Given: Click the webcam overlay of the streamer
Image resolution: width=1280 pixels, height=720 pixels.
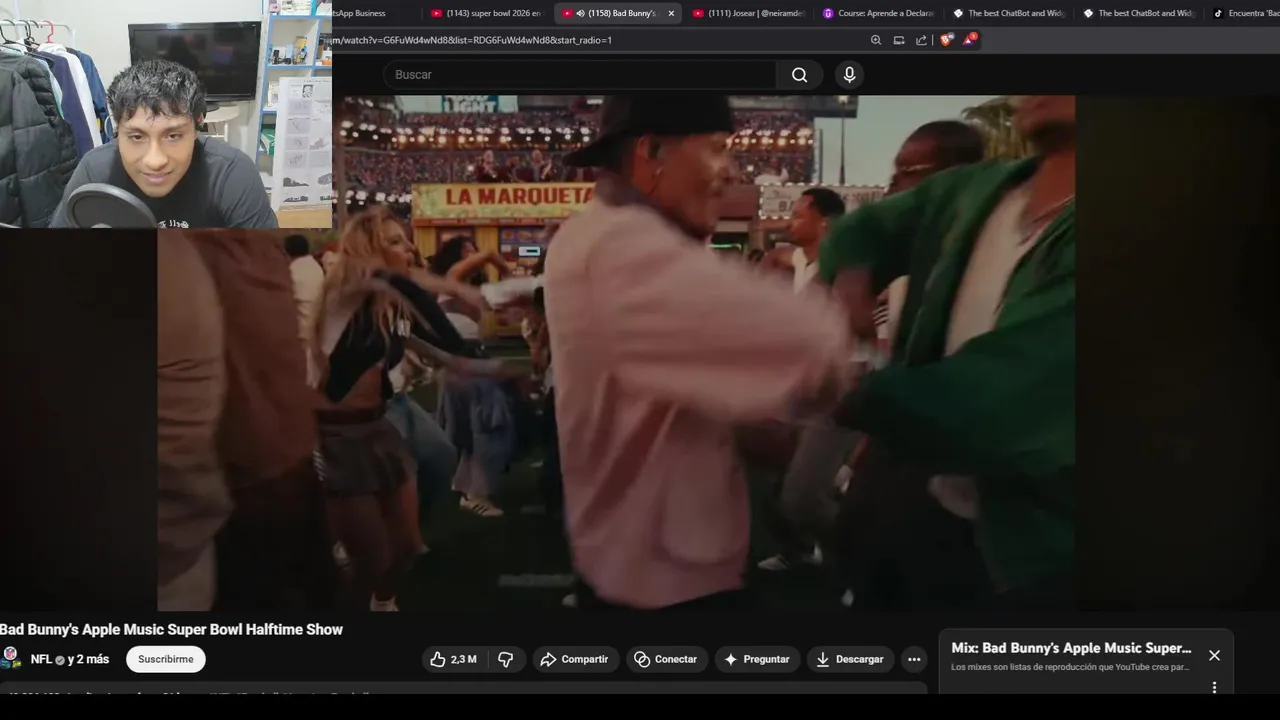Looking at the screenshot, I should [166, 114].
